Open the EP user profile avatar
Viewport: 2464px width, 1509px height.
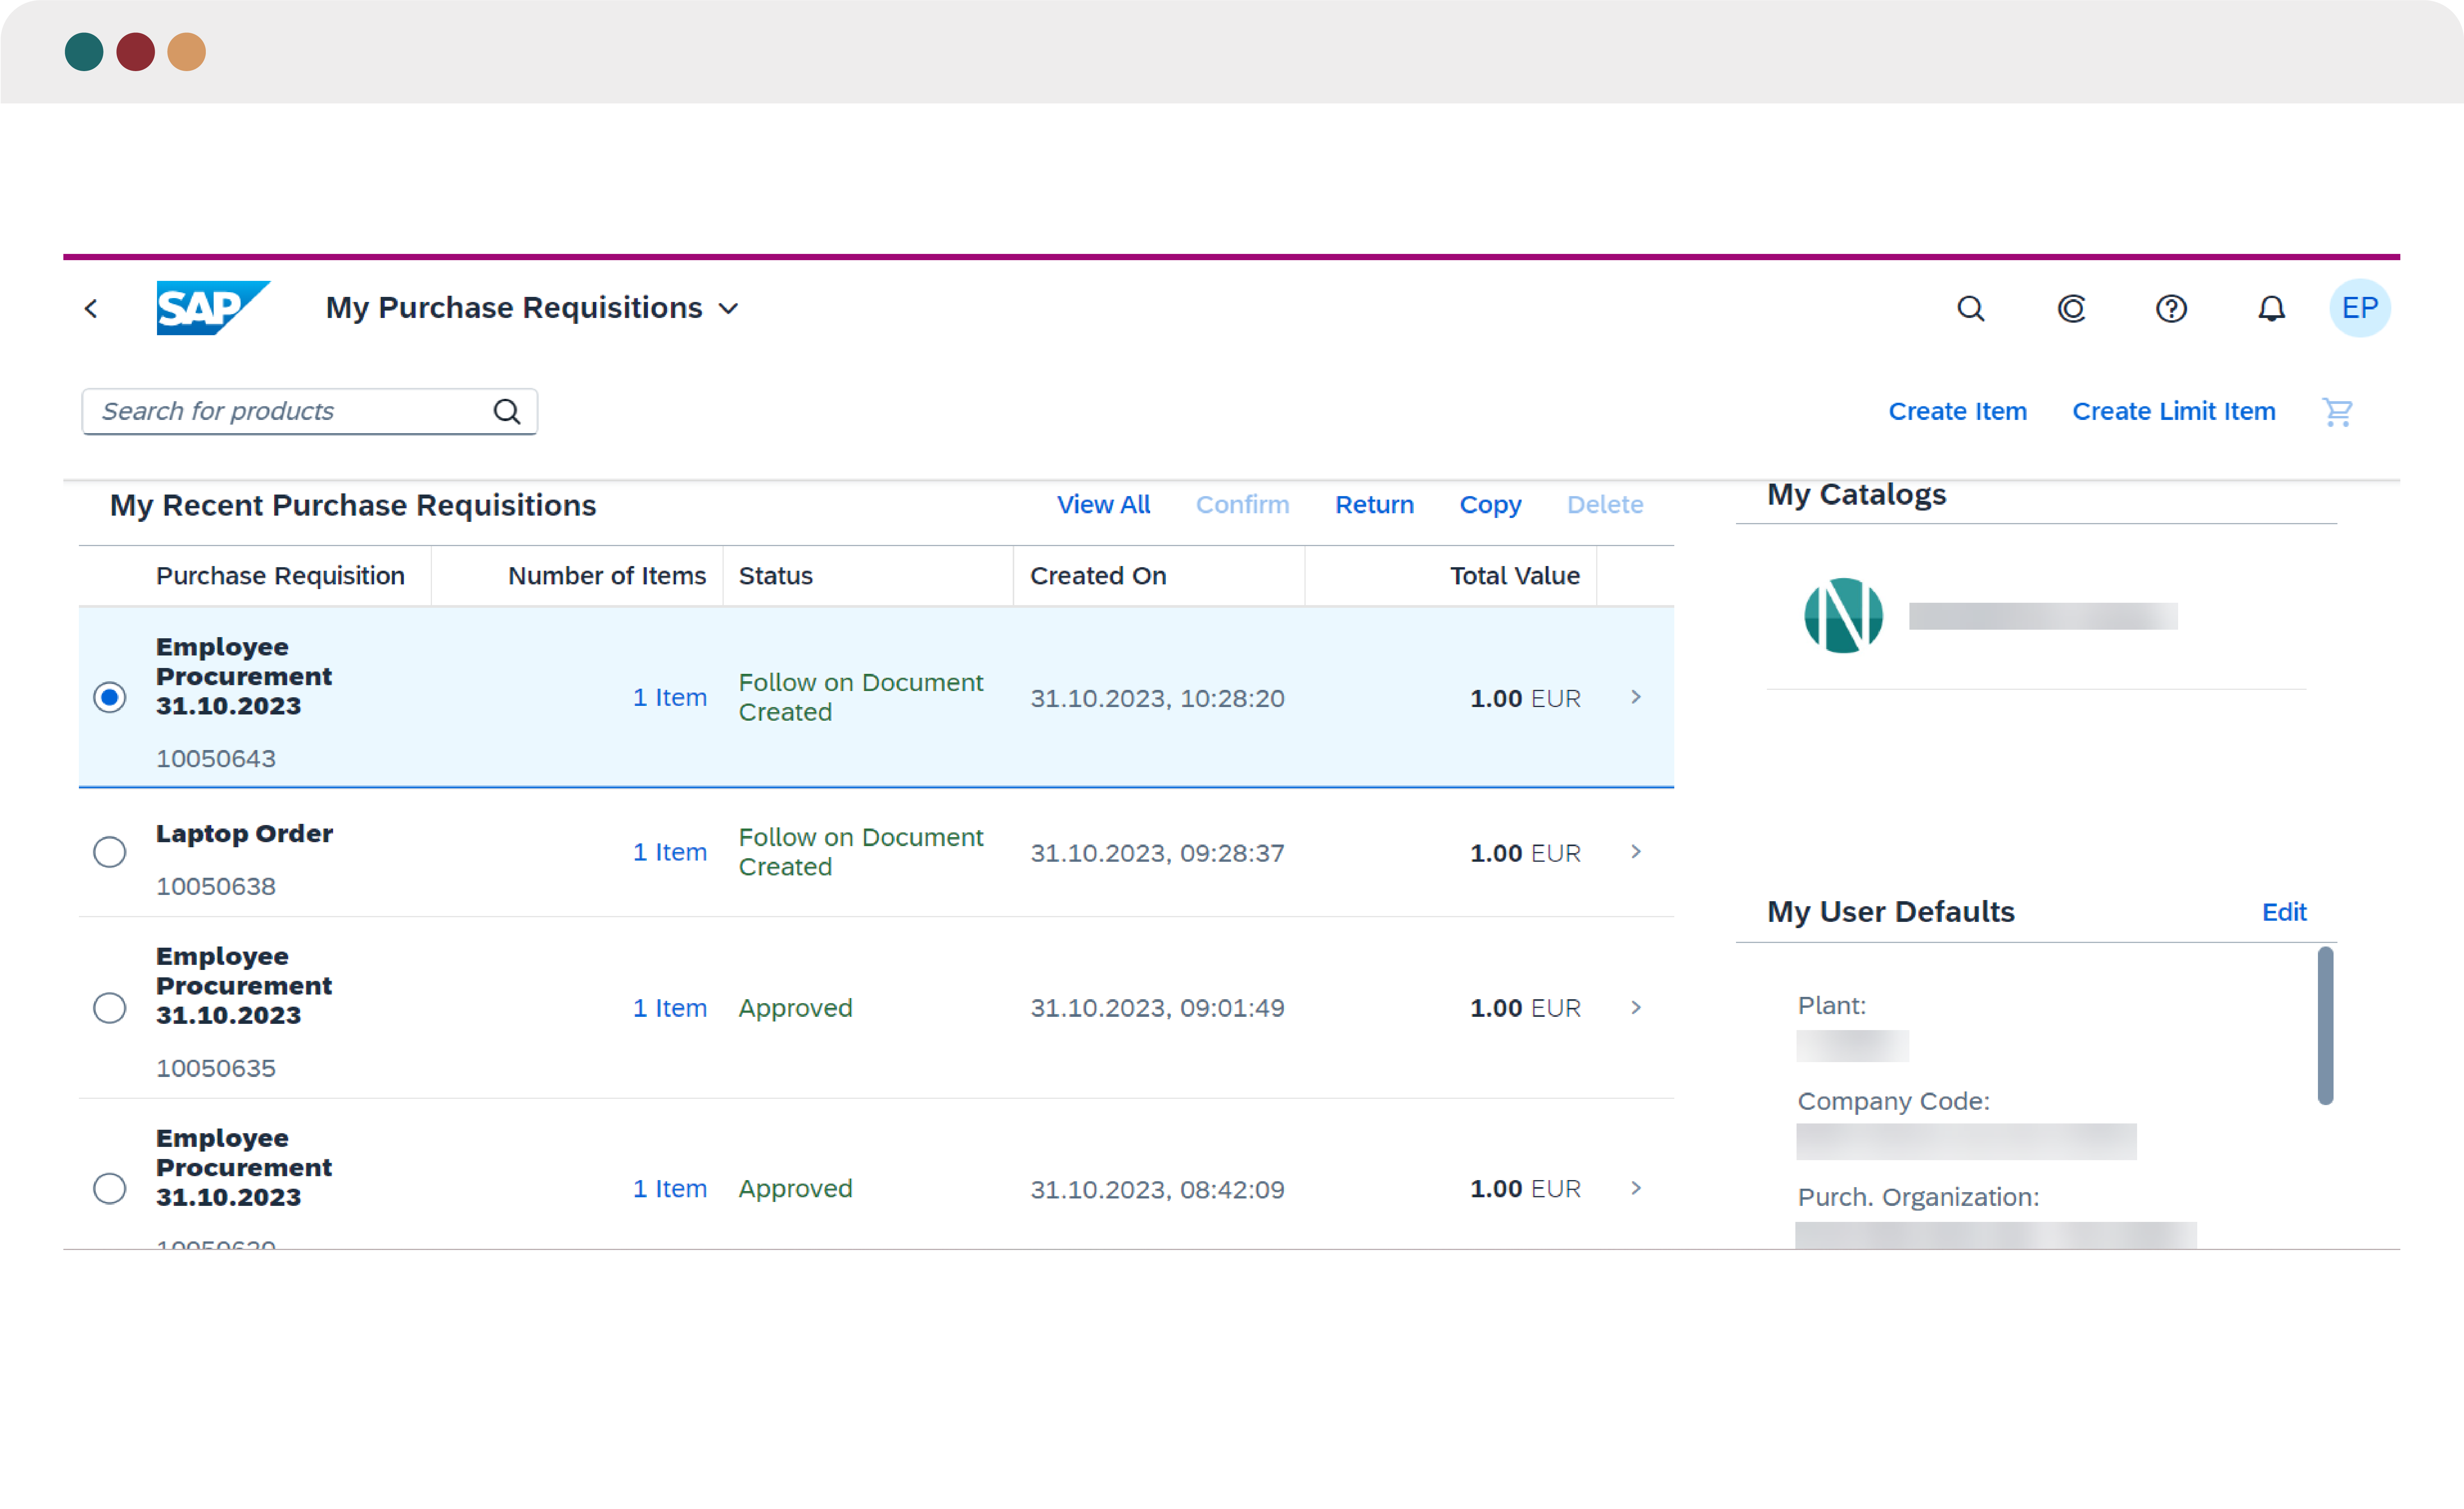[2360, 308]
